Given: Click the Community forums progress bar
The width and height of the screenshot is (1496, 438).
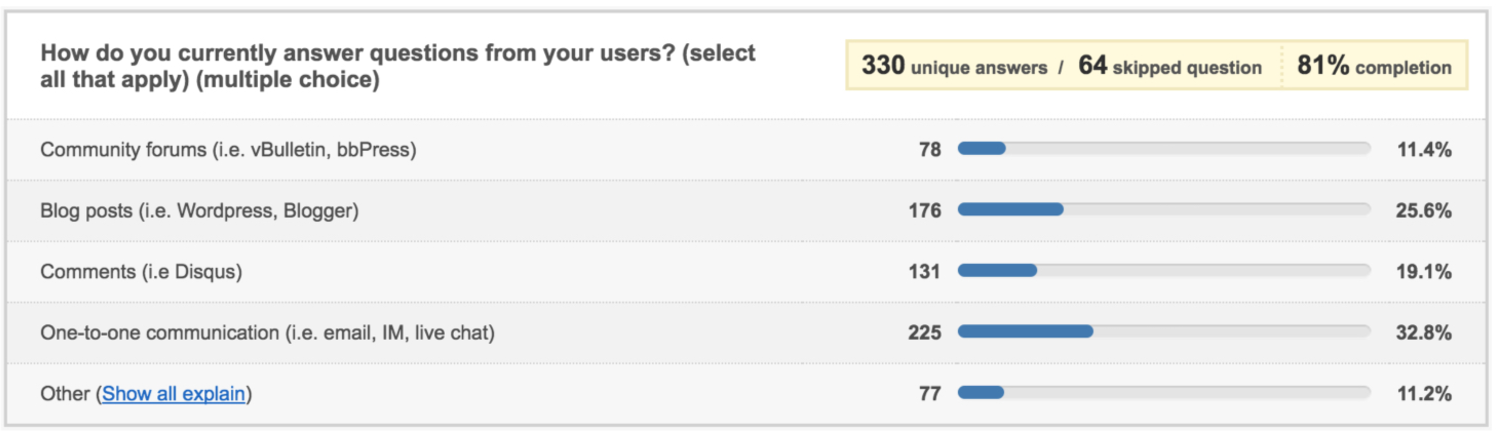Looking at the screenshot, I should click(1164, 149).
